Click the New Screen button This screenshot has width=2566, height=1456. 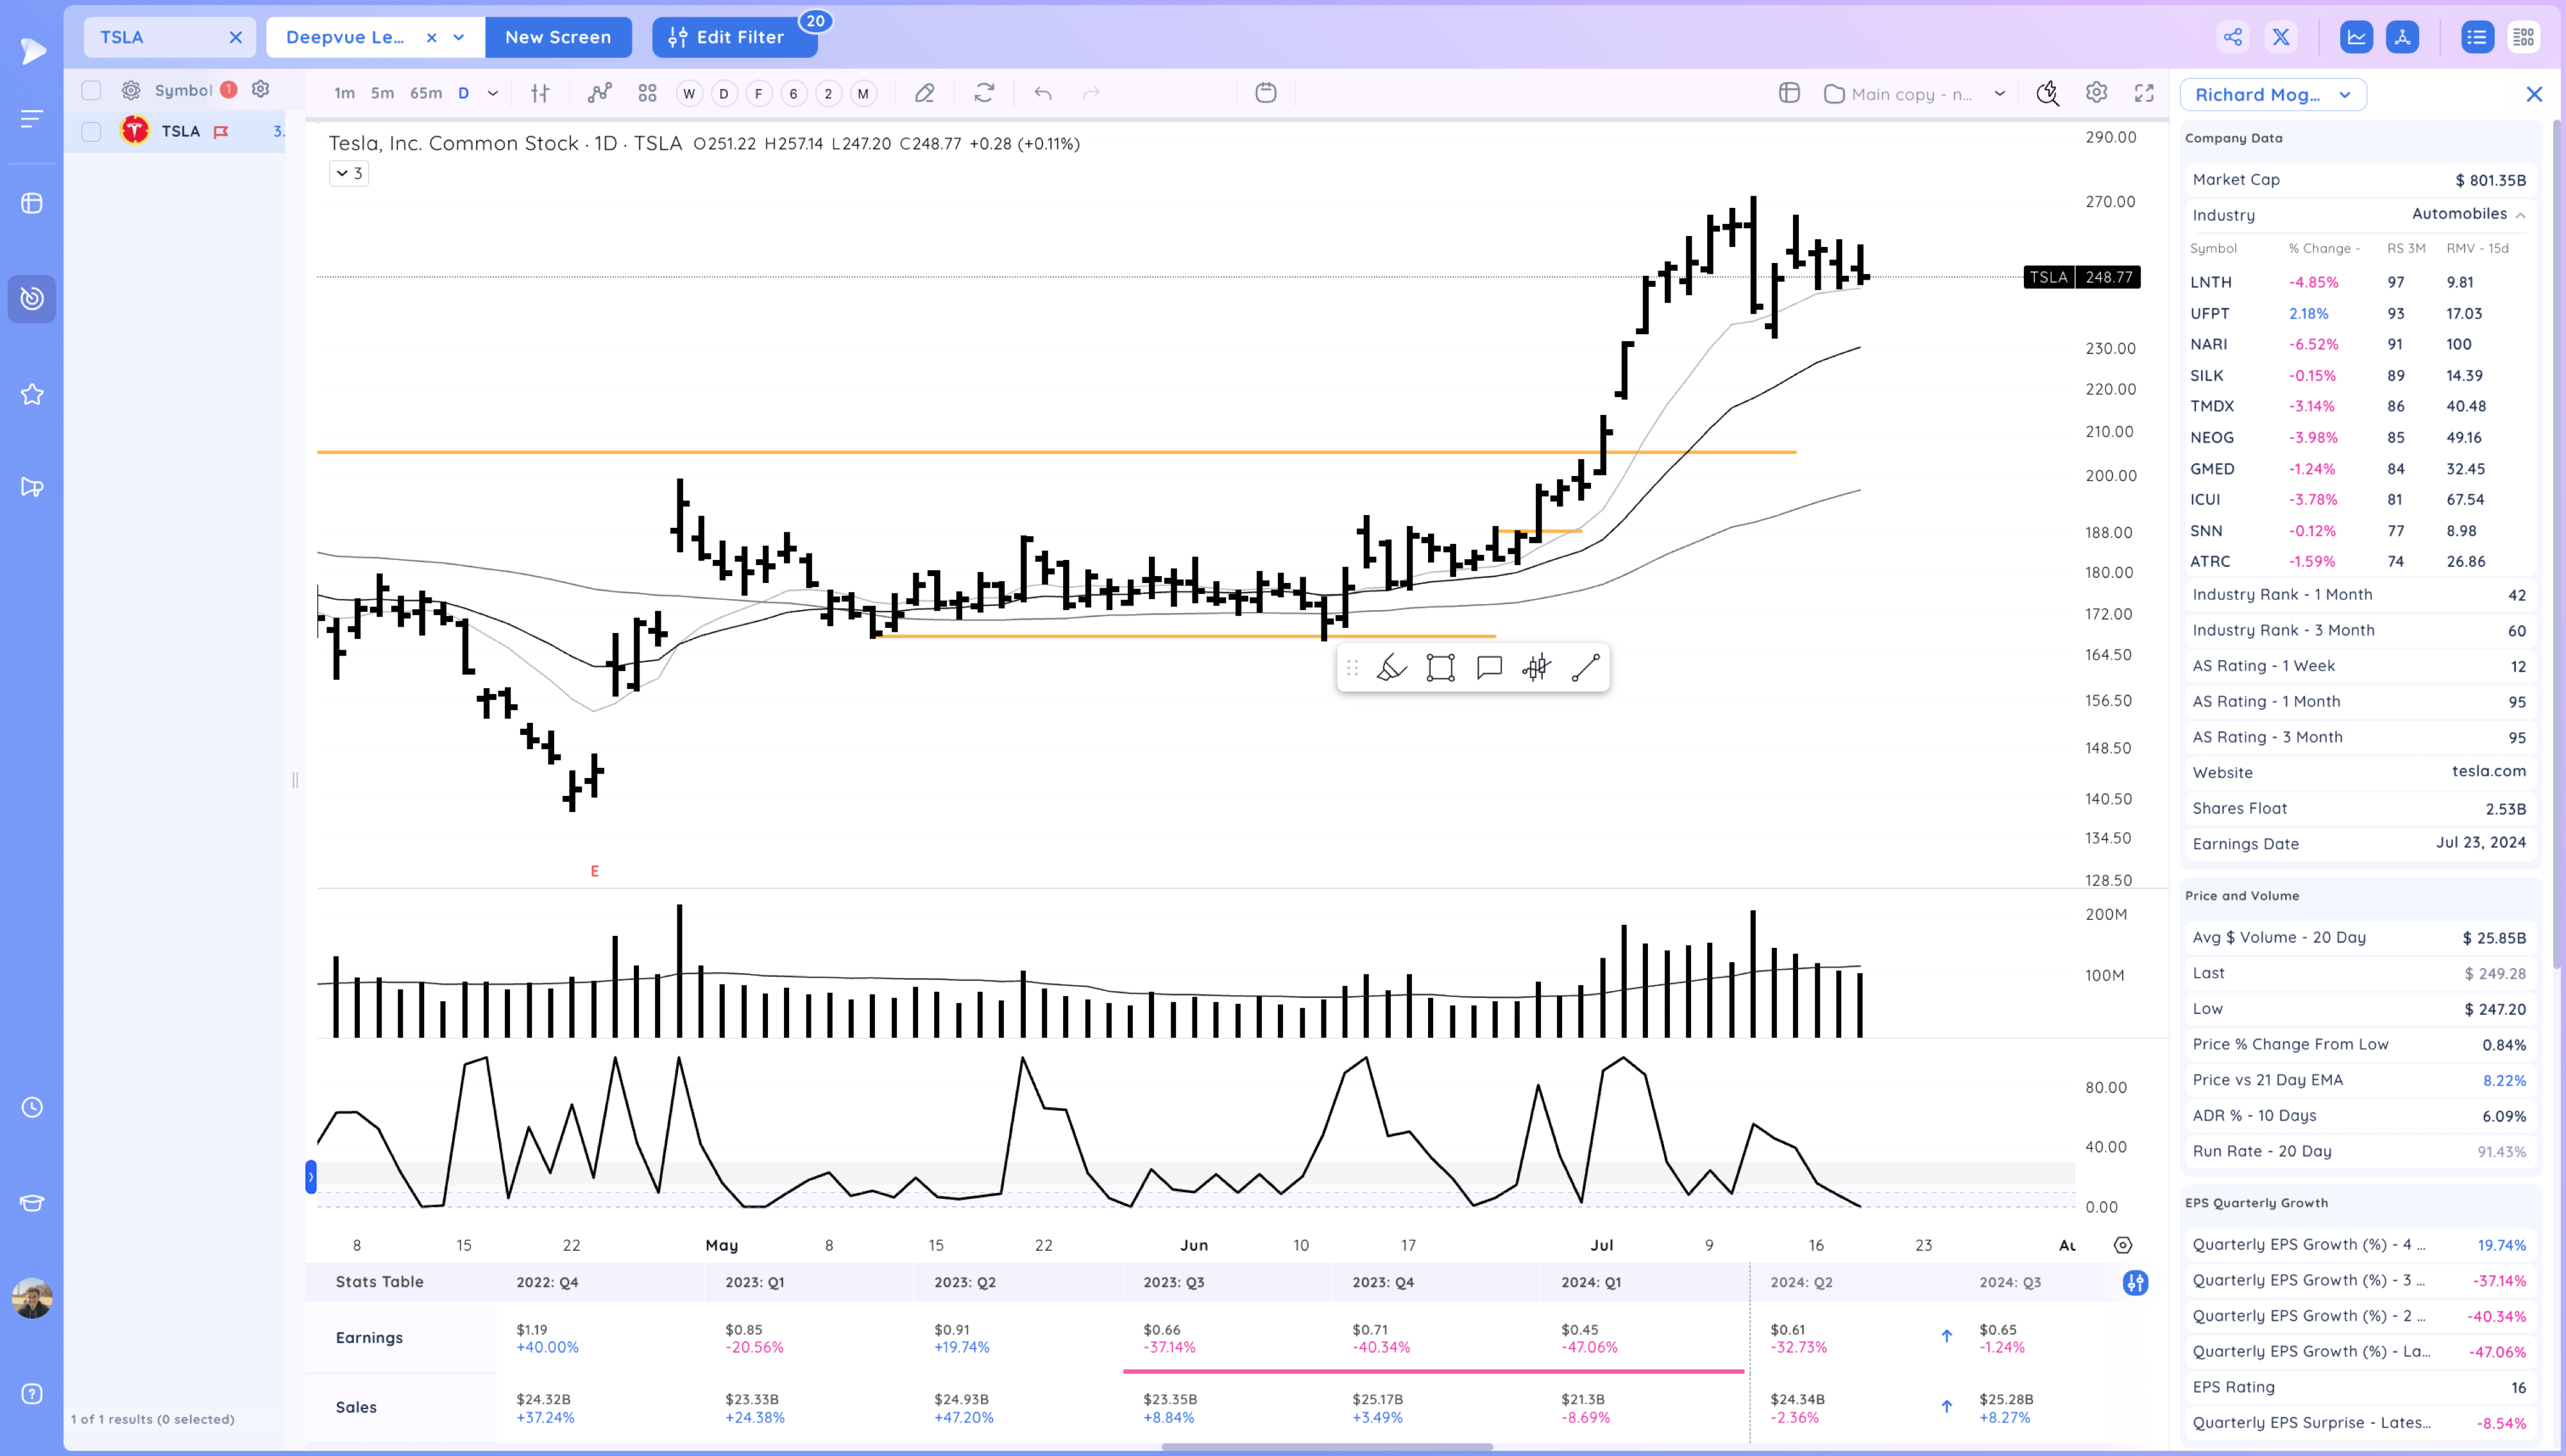pos(558,37)
